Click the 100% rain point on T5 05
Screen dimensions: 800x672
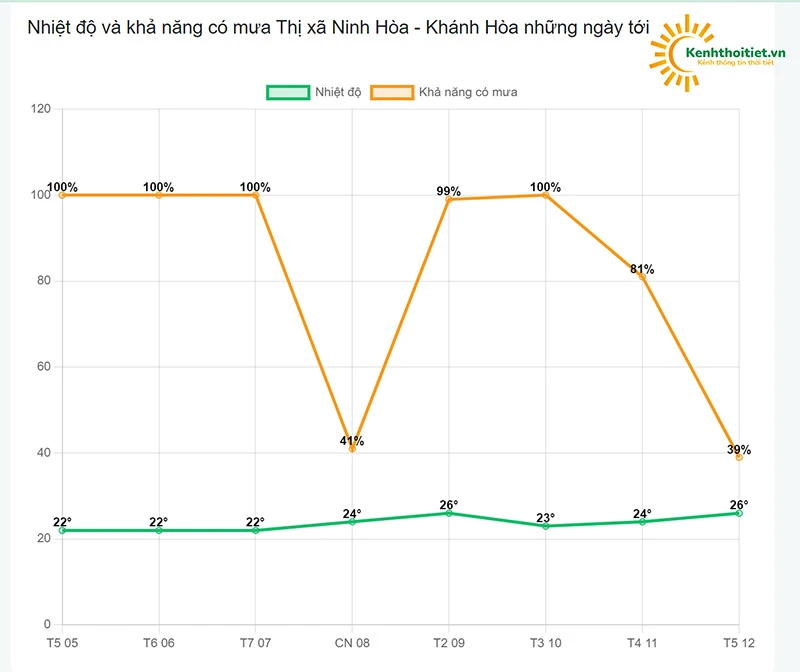pyautogui.click(x=62, y=195)
